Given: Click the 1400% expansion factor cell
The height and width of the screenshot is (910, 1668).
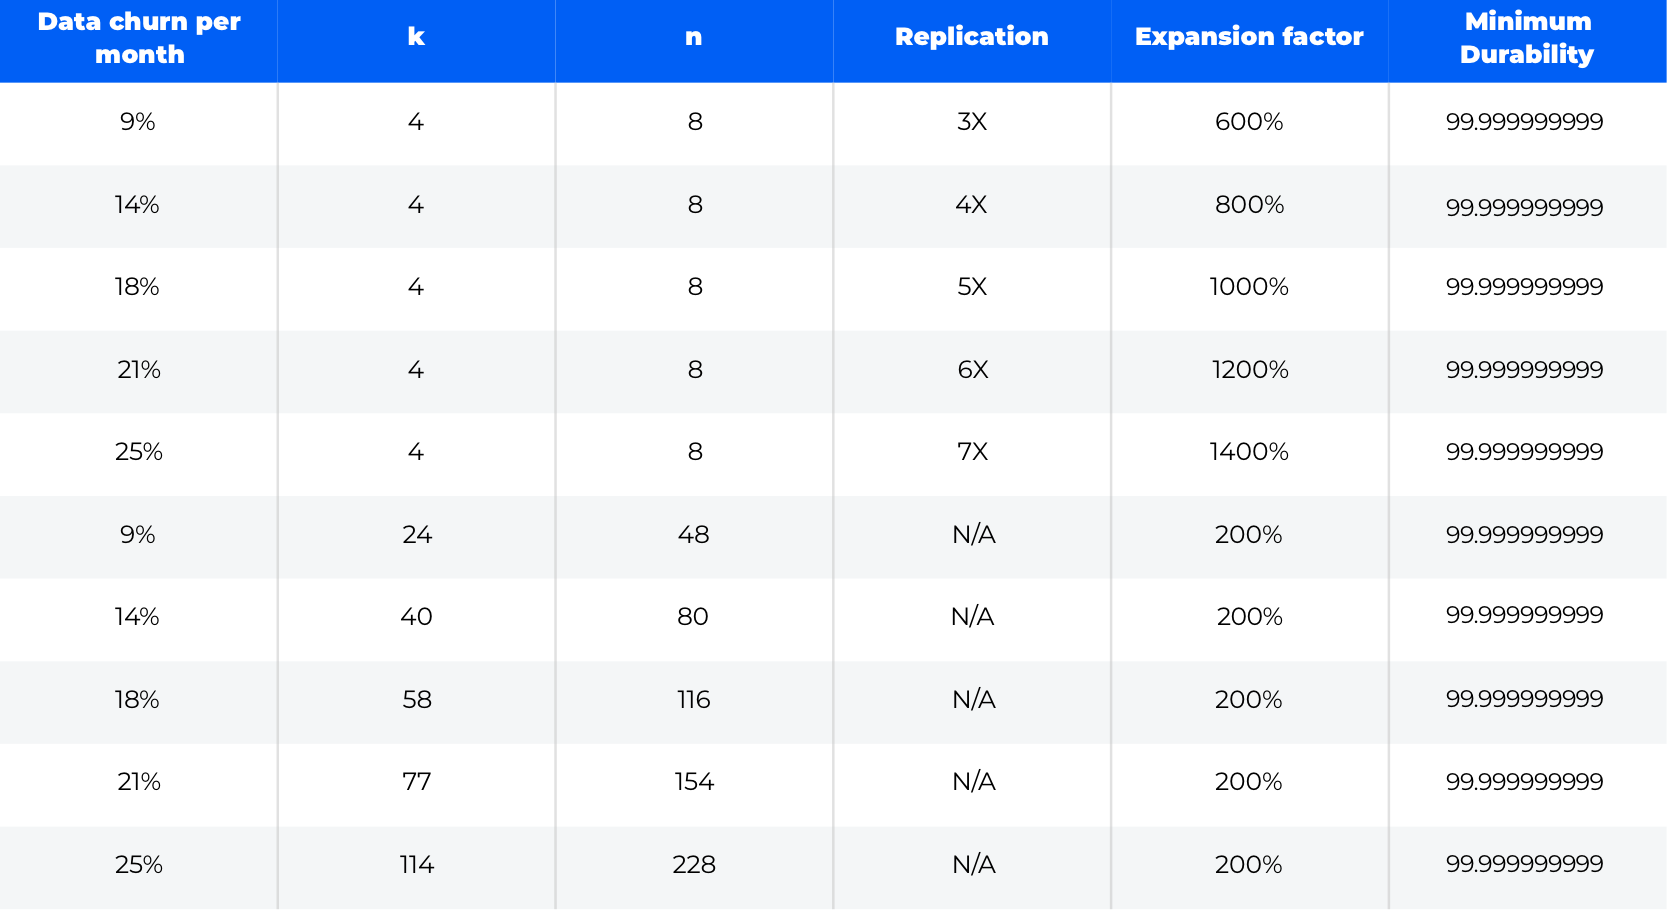Looking at the screenshot, I should tap(1249, 452).
